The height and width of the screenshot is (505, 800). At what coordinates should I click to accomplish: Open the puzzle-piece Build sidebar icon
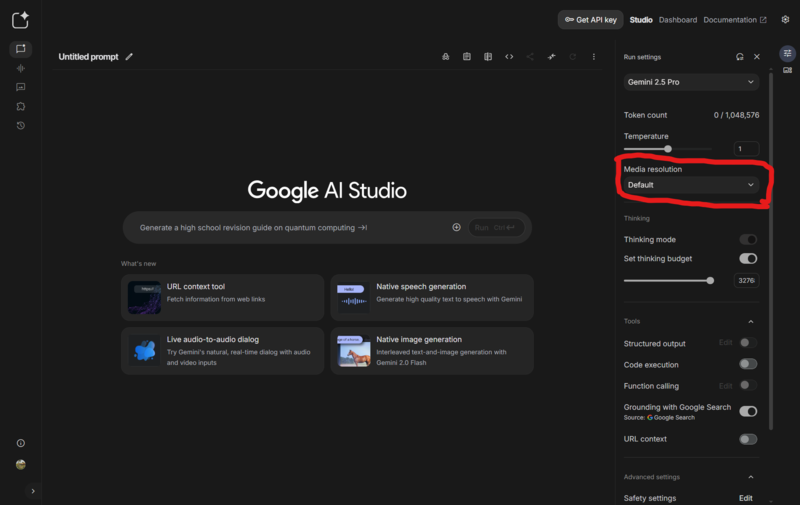coord(20,106)
